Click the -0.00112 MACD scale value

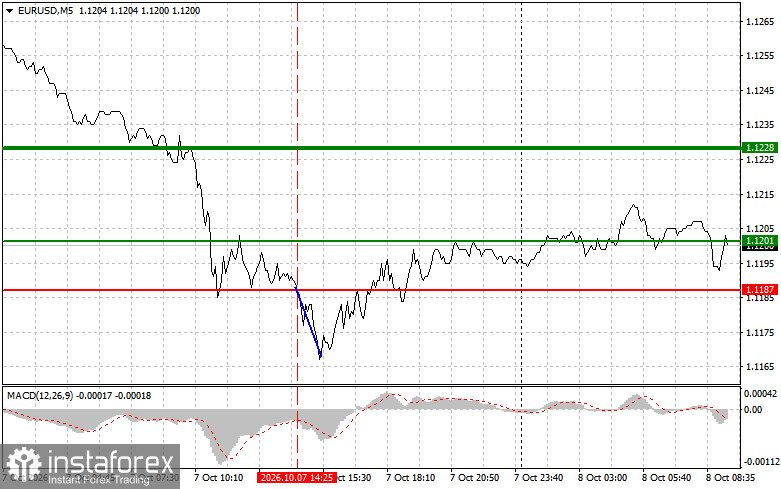(761, 462)
